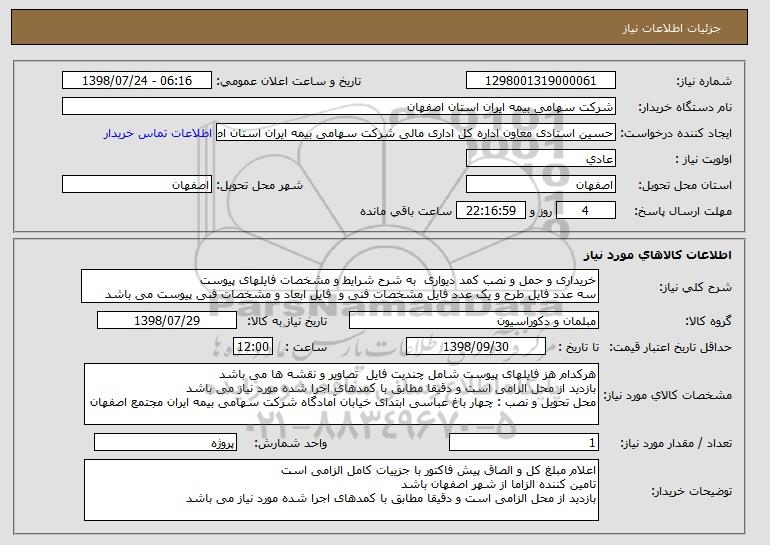Click the جزئیات اطلاعات نیاز header title
The width and height of the screenshot is (770, 545).
(671, 27)
